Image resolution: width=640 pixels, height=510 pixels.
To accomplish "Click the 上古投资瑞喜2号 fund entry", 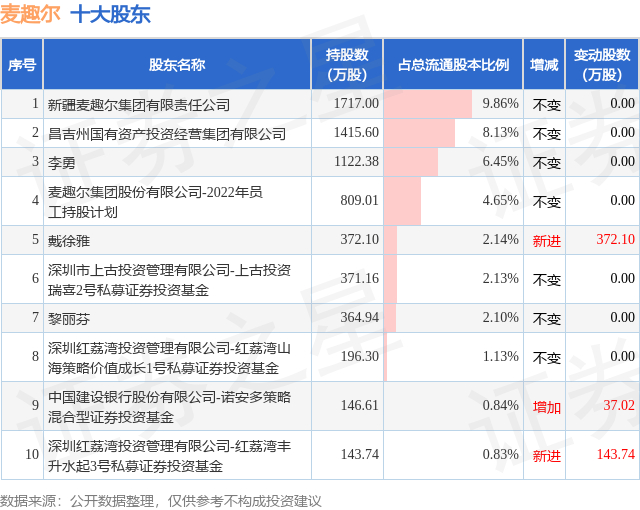I will [169, 280].
